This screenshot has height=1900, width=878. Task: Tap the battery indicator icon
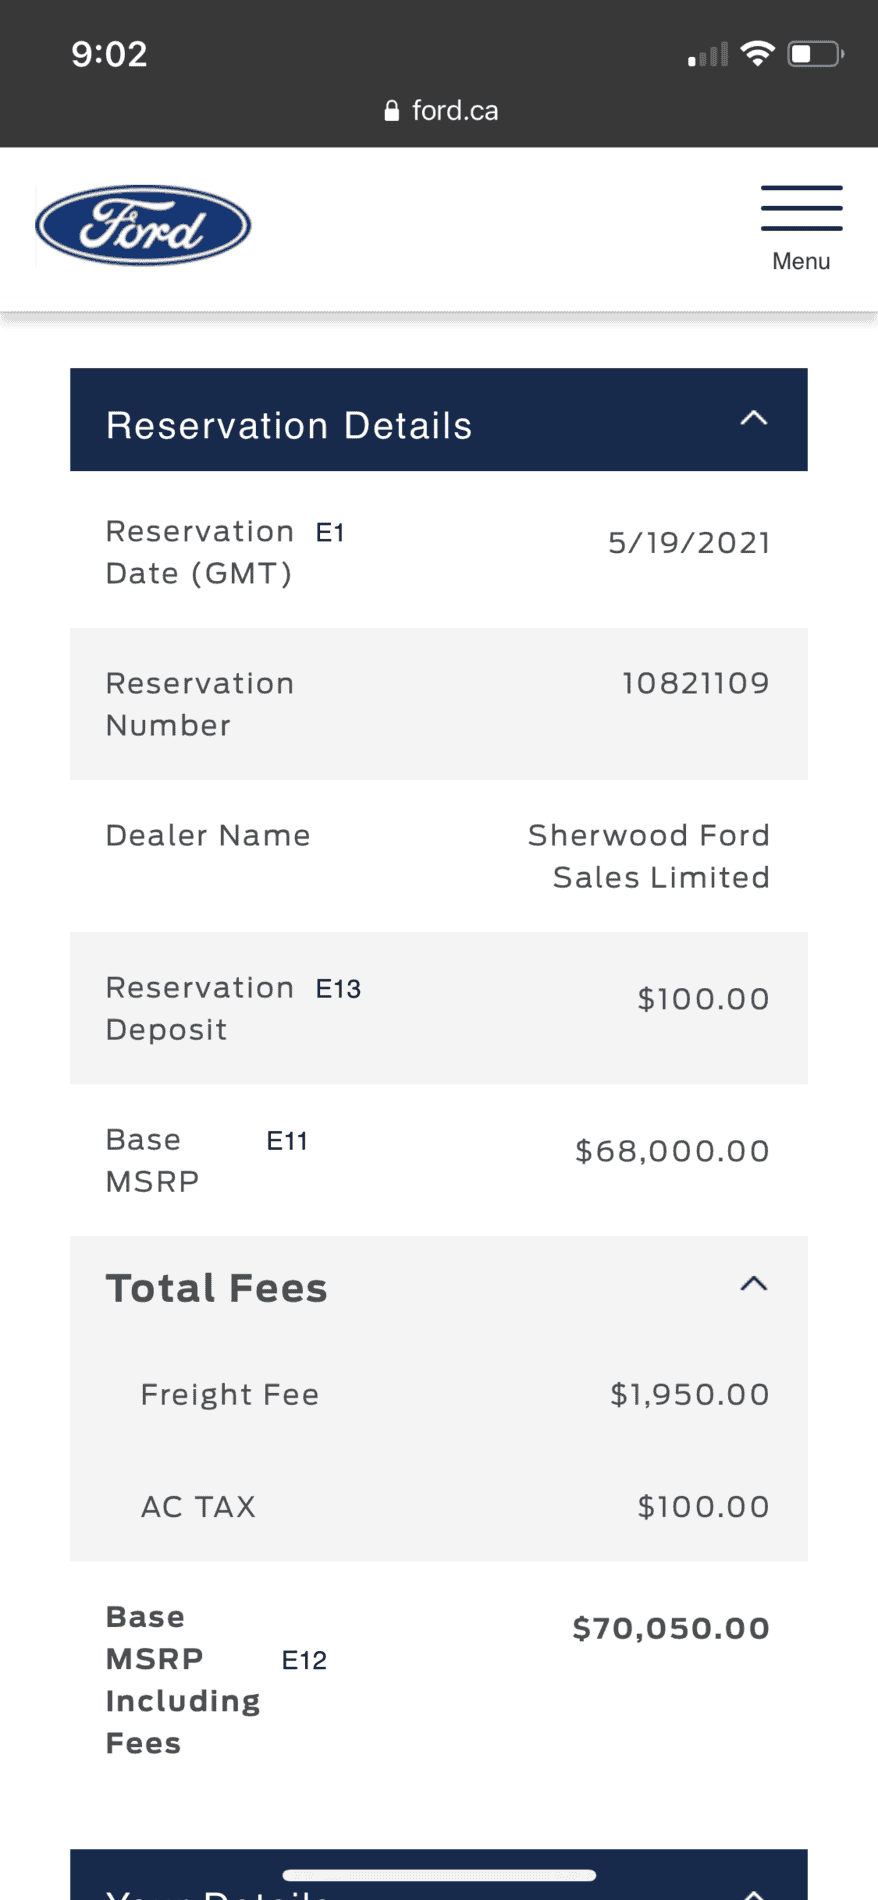[815, 54]
